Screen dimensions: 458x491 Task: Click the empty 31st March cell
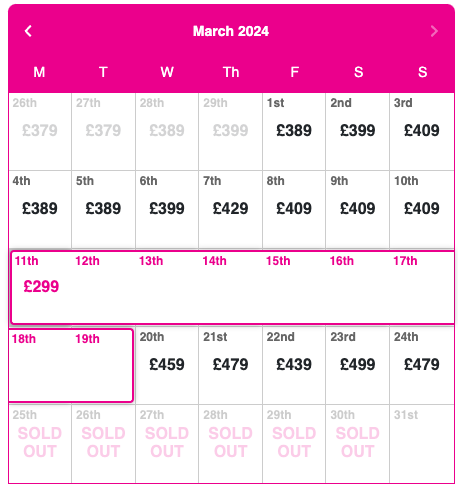(x=422, y=444)
